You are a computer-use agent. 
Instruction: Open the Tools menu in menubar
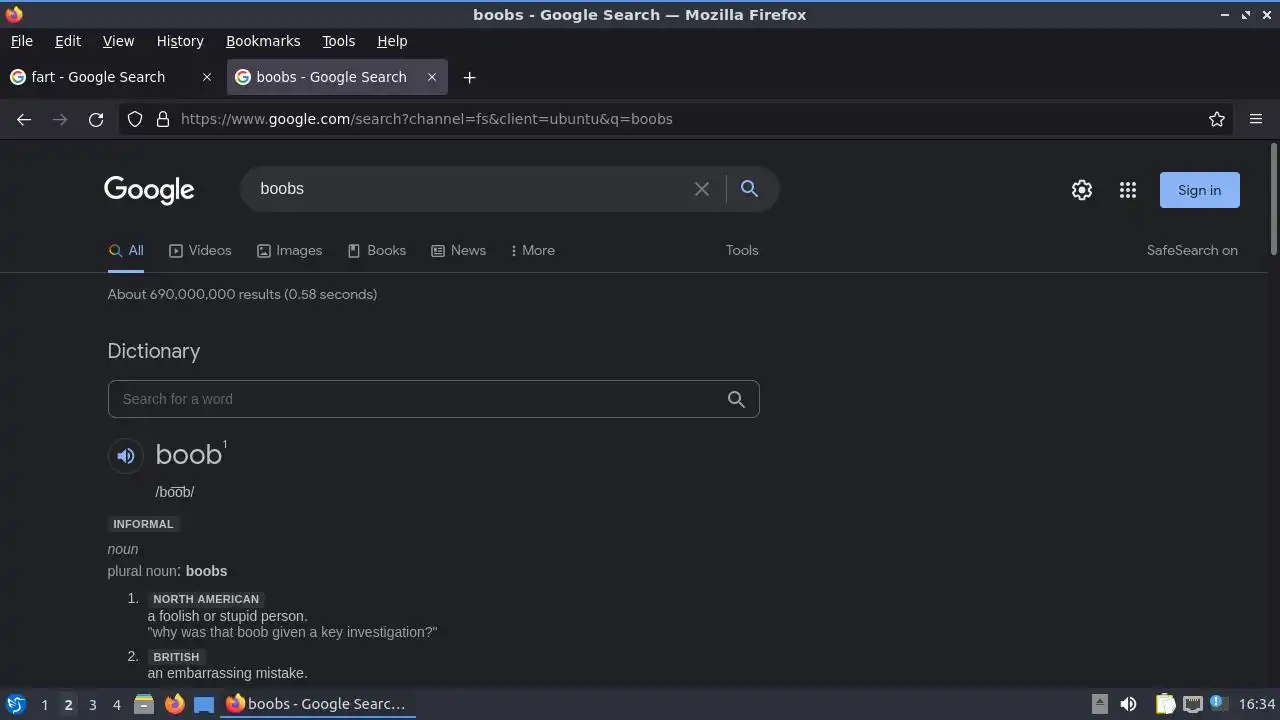point(338,41)
